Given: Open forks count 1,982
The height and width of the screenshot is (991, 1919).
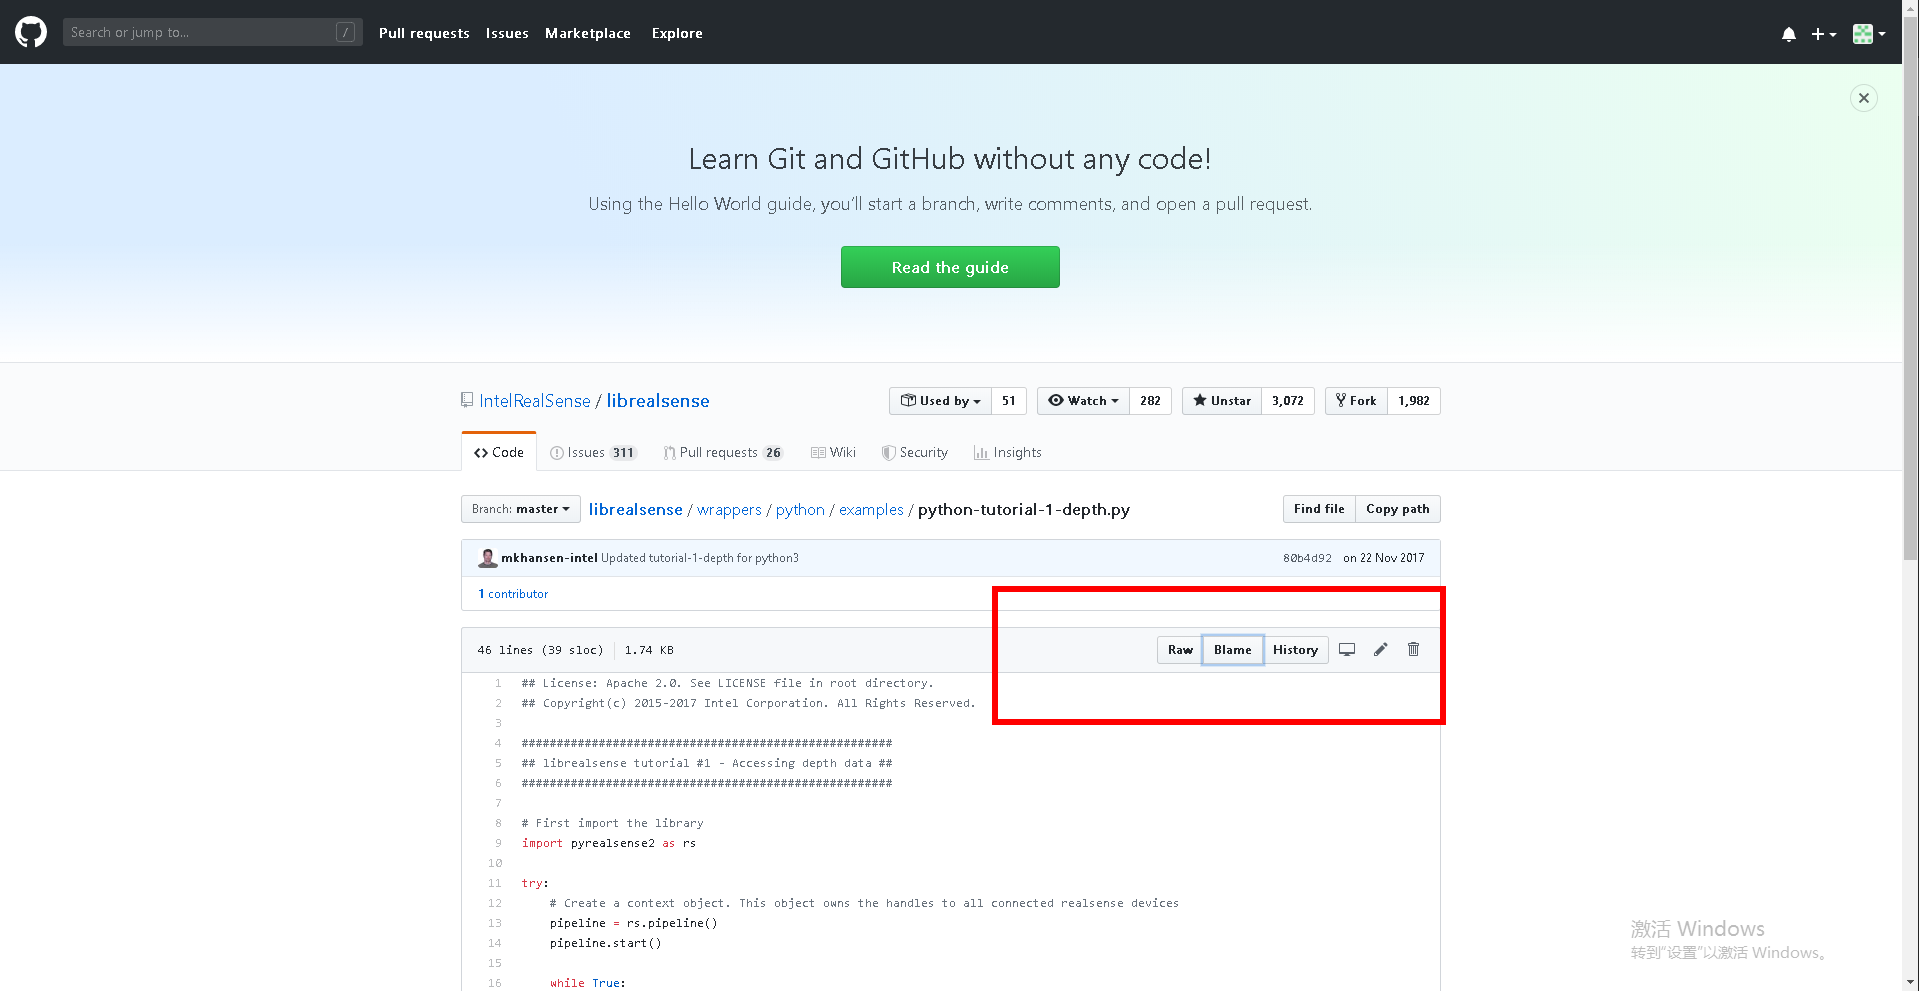Looking at the screenshot, I should coord(1414,401).
